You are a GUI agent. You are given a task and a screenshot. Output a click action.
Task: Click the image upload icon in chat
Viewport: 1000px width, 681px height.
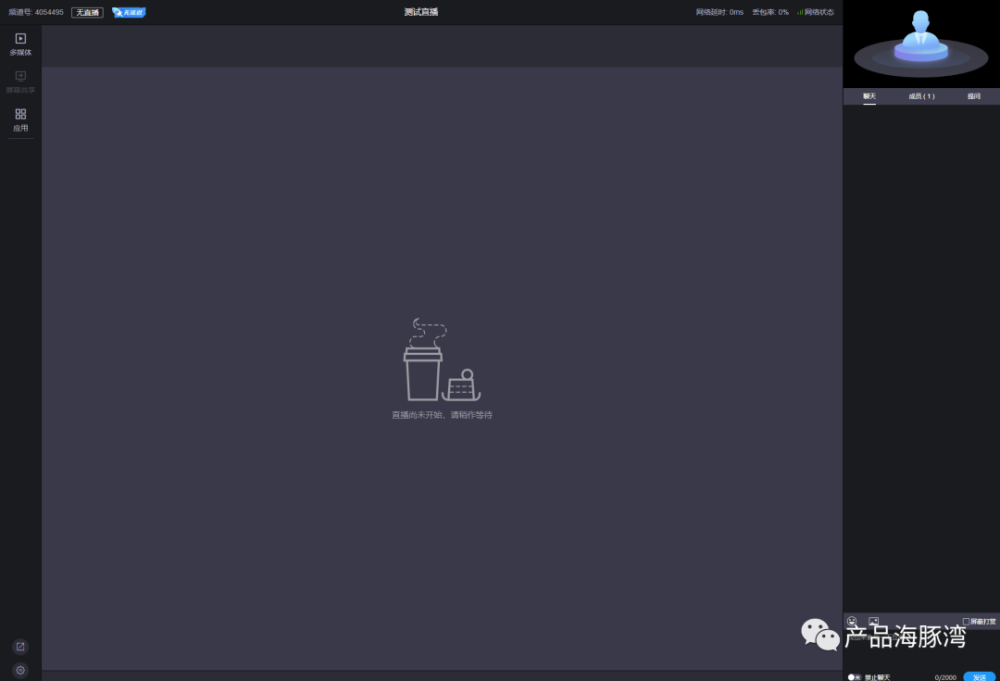[874, 621]
